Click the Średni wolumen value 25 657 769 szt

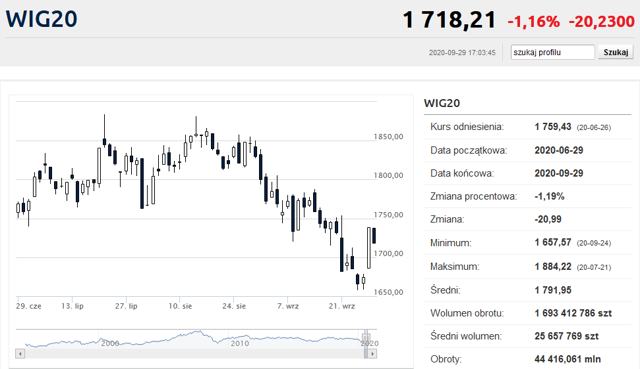tap(567, 336)
